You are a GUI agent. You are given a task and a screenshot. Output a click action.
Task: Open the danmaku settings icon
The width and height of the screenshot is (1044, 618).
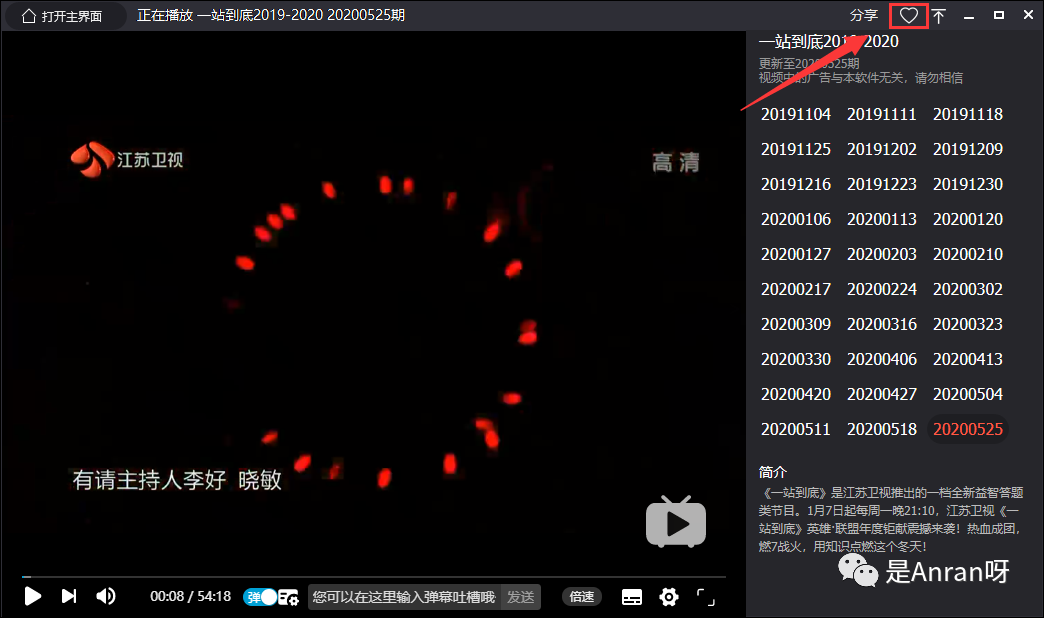click(x=288, y=597)
